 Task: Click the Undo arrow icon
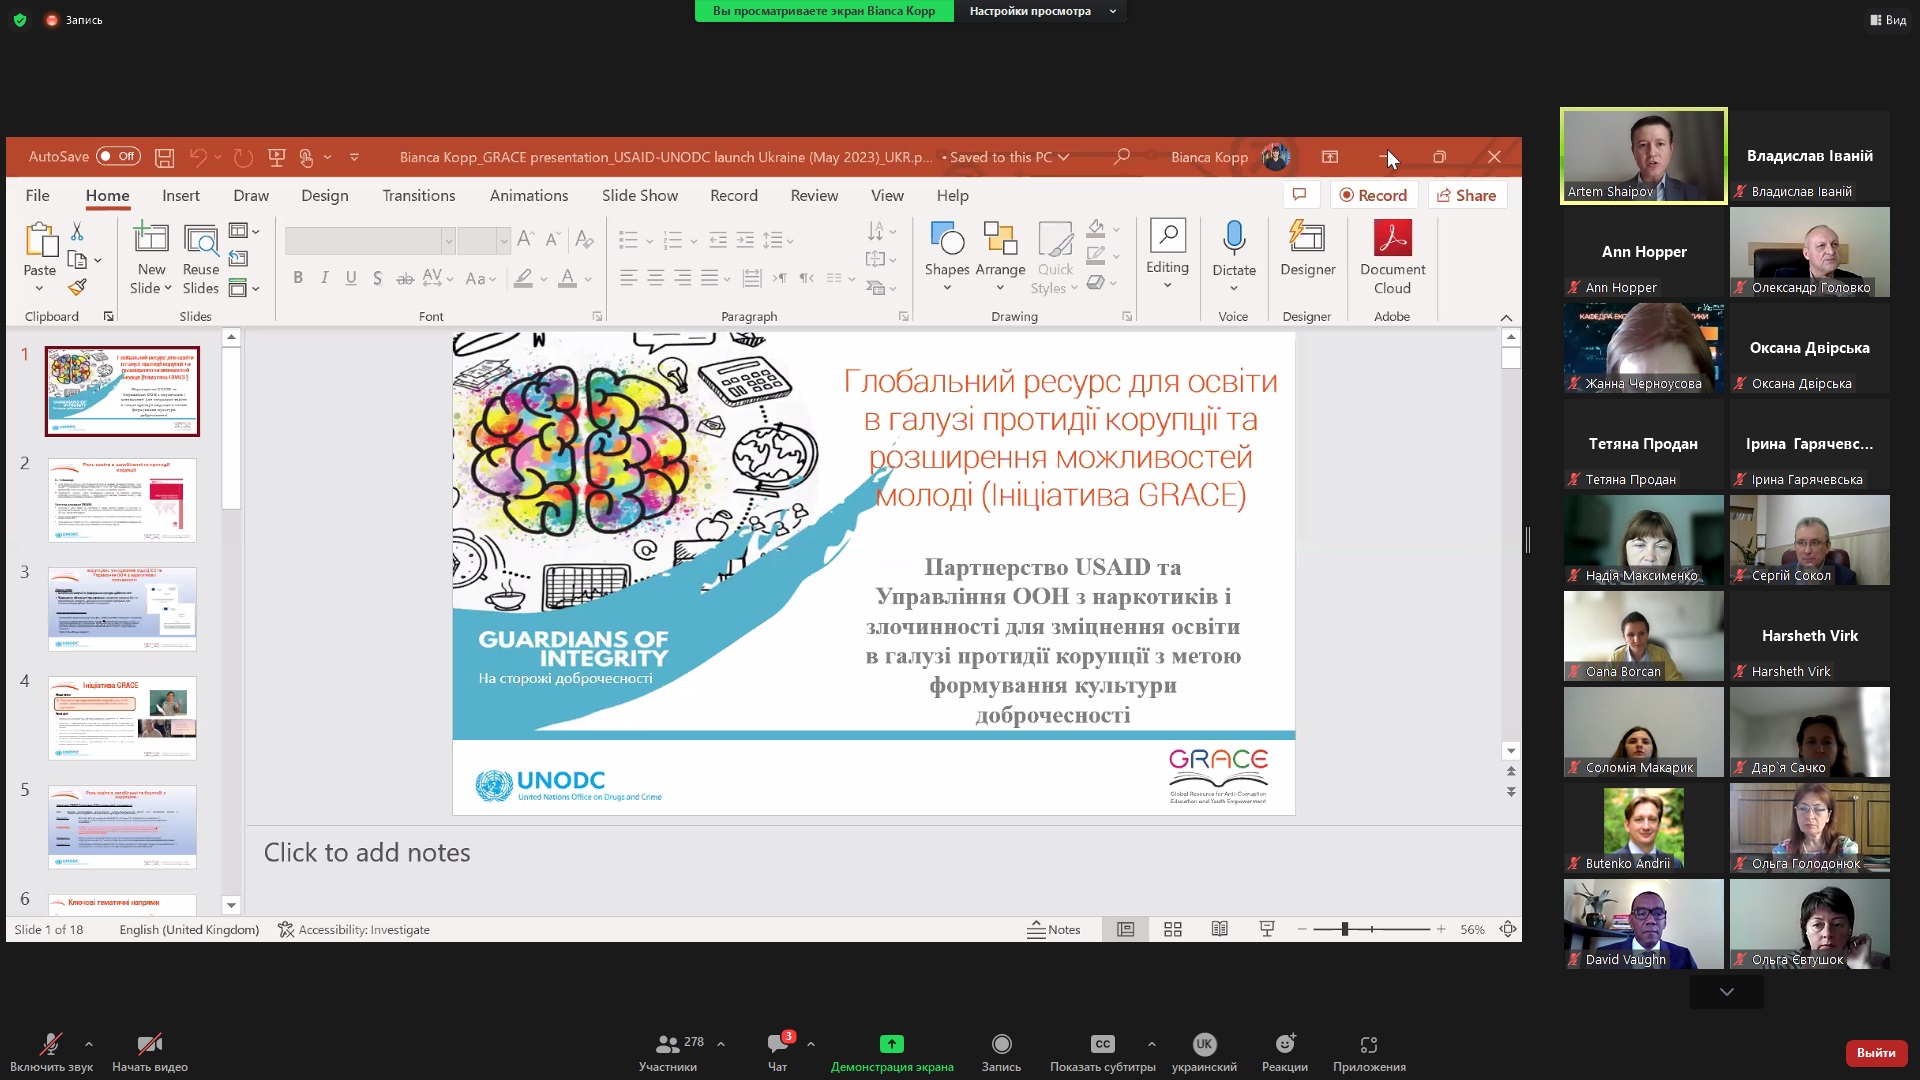click(x=197, y=157)
